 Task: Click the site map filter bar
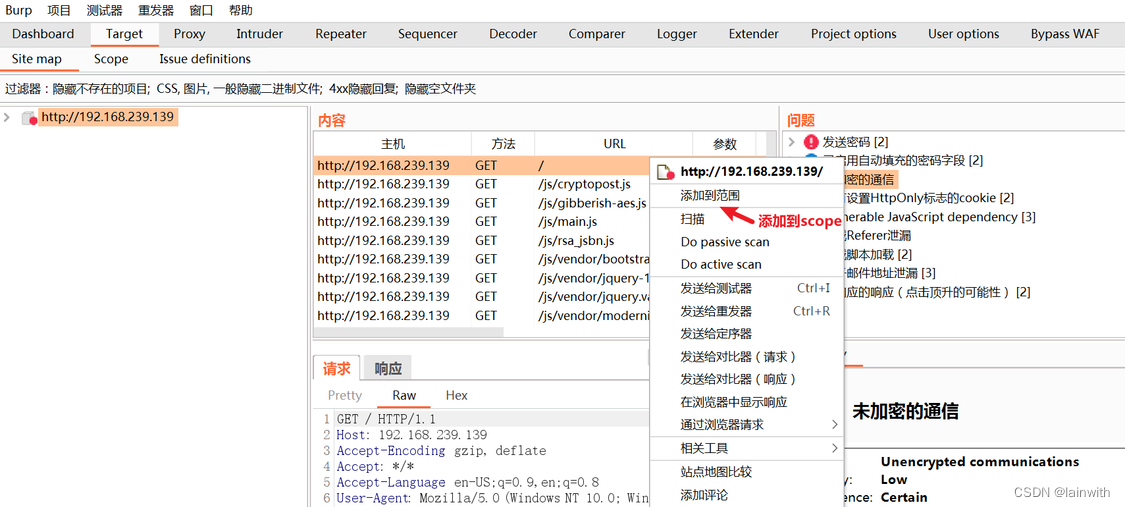click(562, 89)
